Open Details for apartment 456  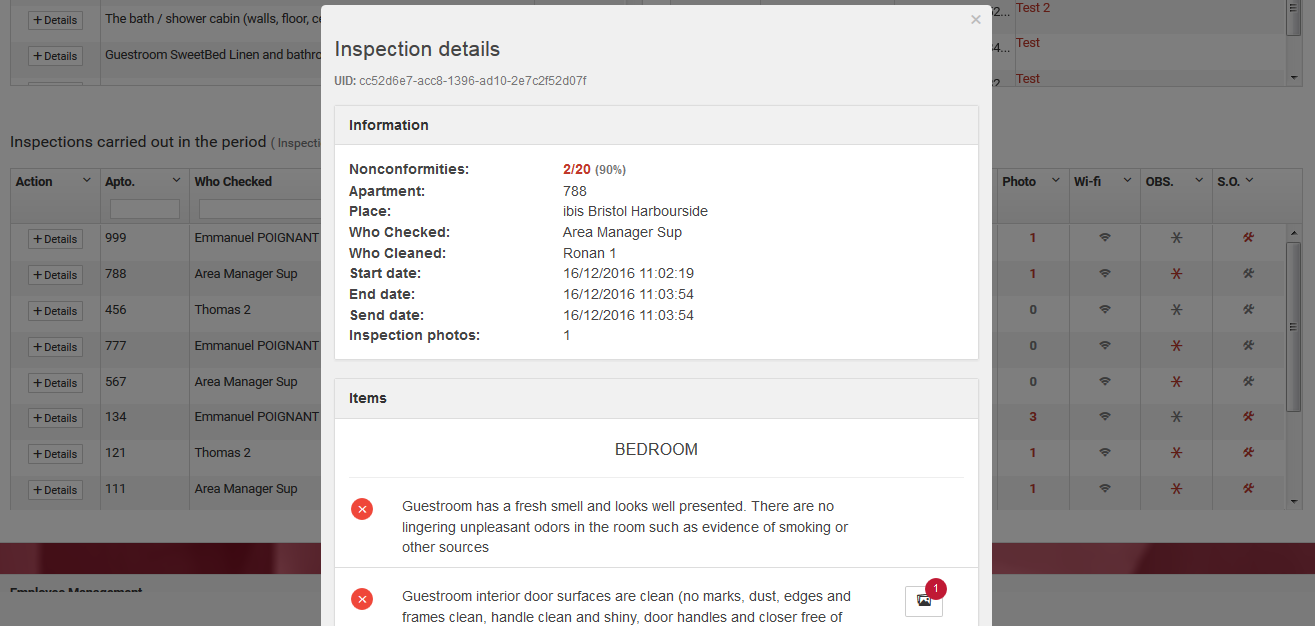55,311
